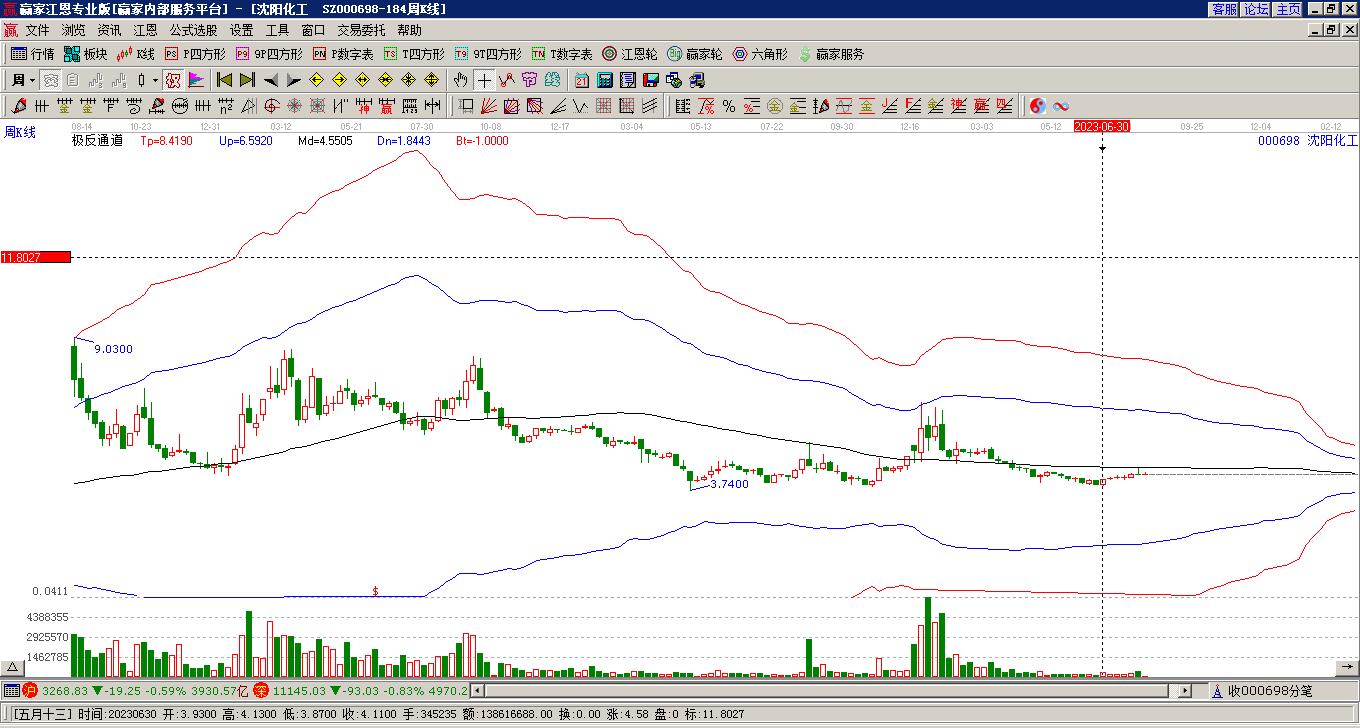
Task: Select the red pencil drawing tool
Action: (19, 106)
